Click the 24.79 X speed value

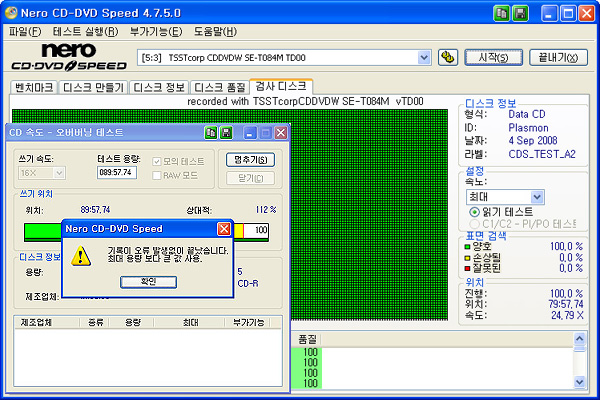567,315
